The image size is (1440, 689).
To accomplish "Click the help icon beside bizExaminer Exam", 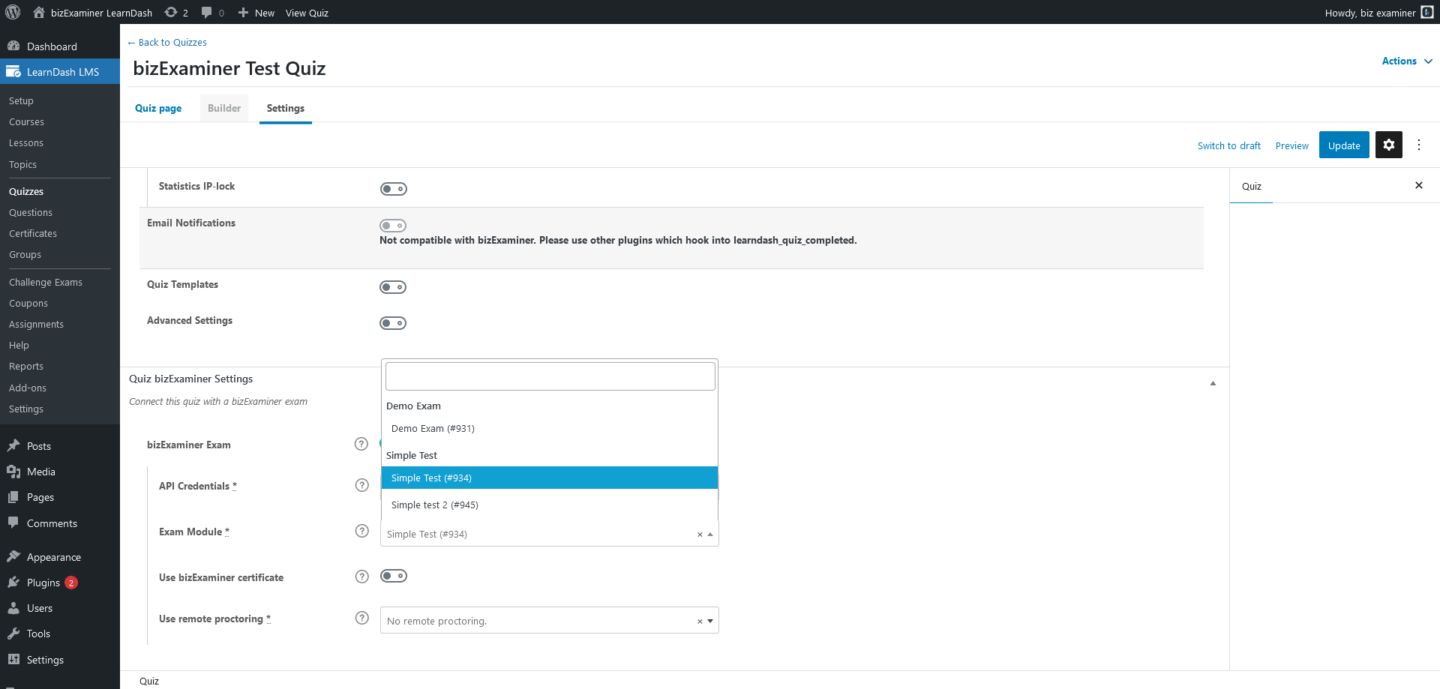I will [361, 444].
